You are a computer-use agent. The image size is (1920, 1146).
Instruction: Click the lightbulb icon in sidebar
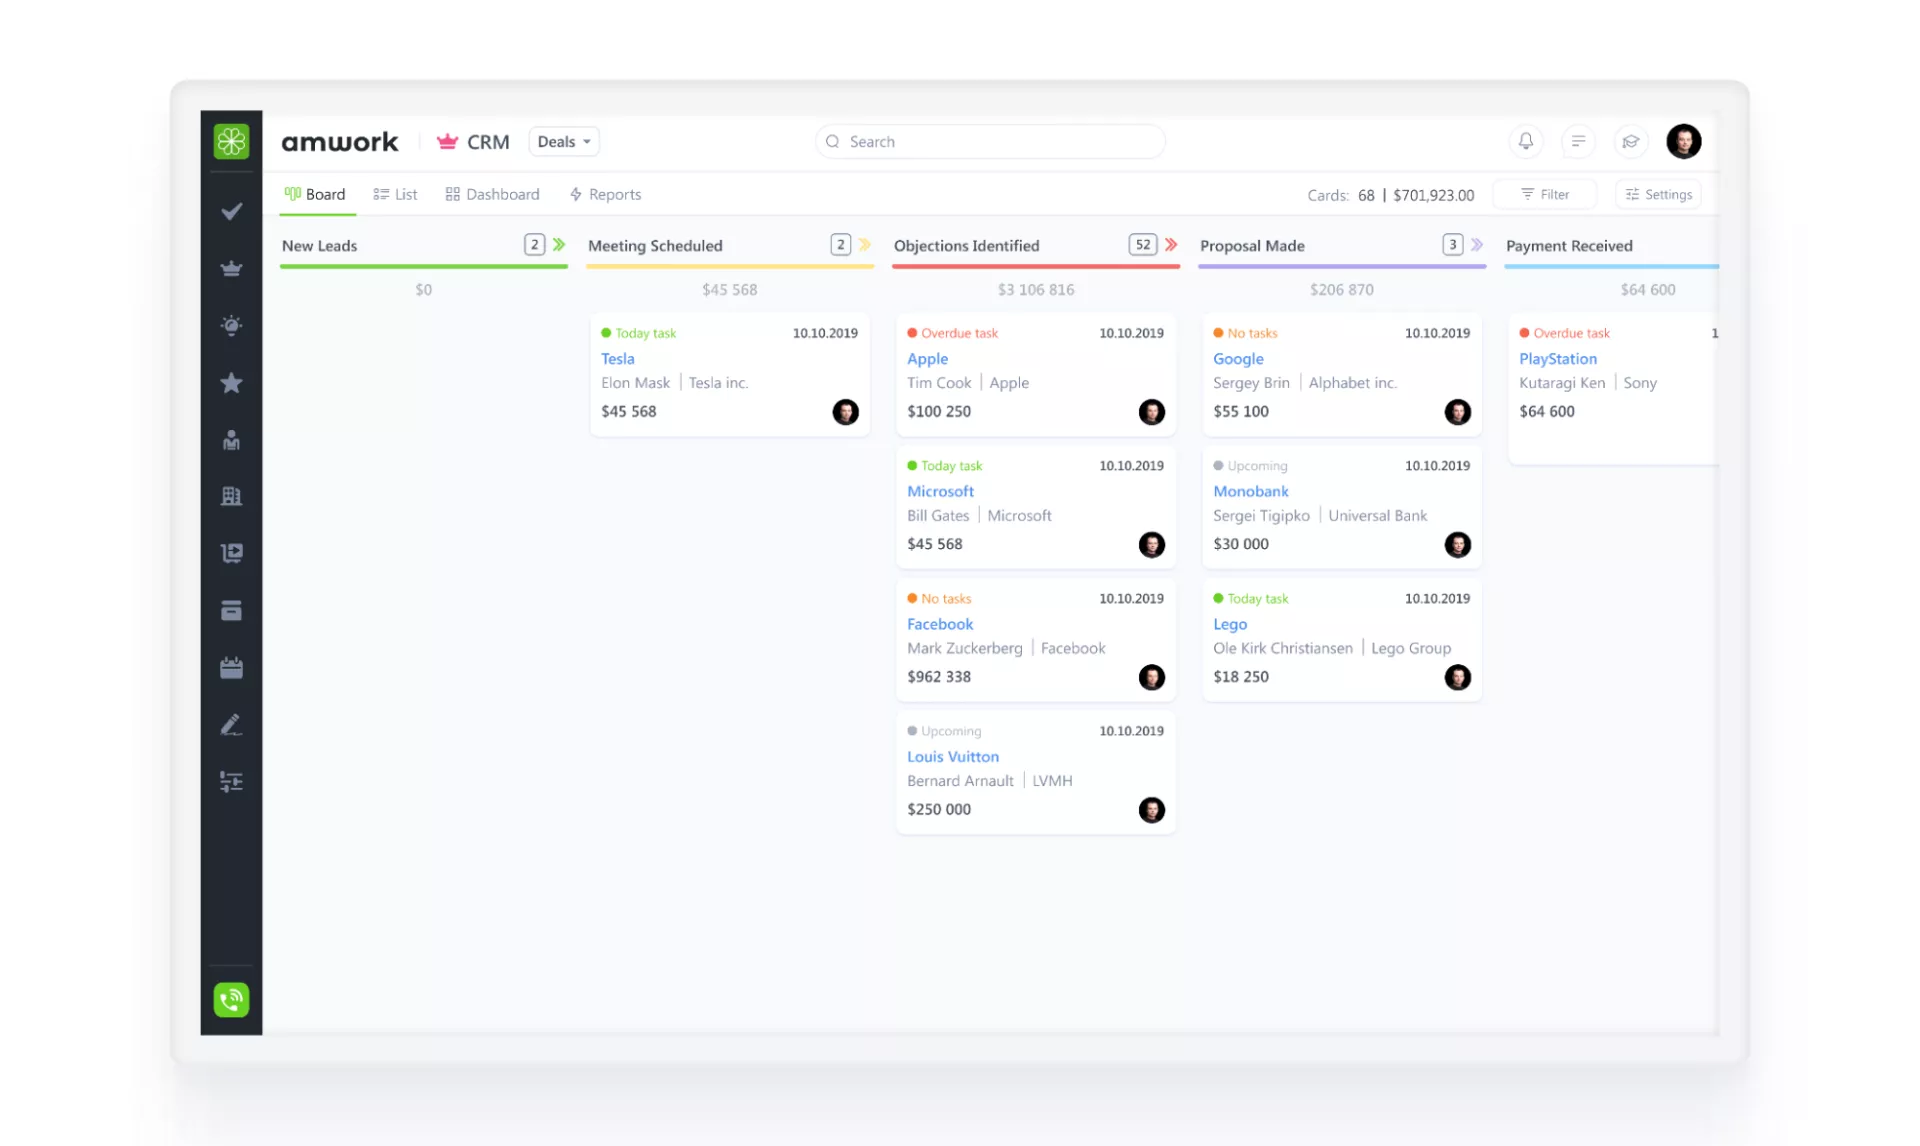tap(231, 326)
